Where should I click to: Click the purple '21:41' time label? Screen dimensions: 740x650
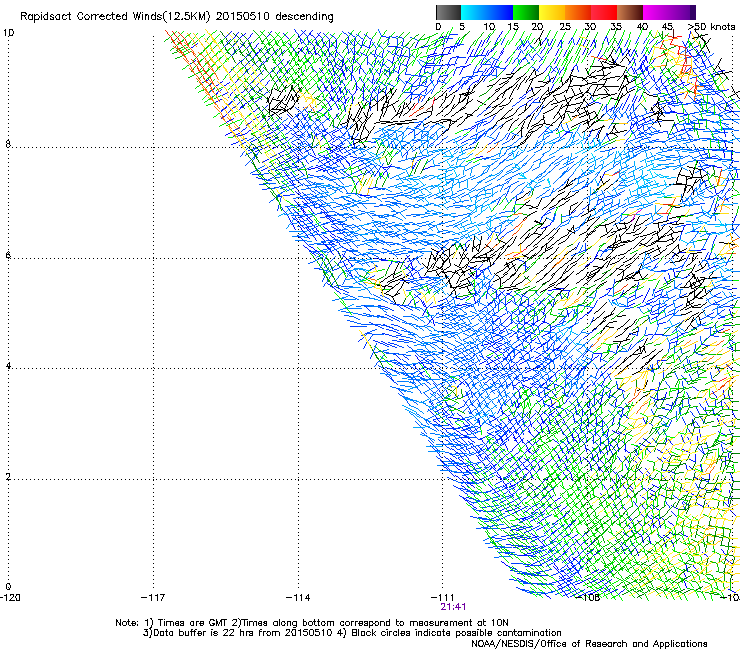click(x=453, y=607)
